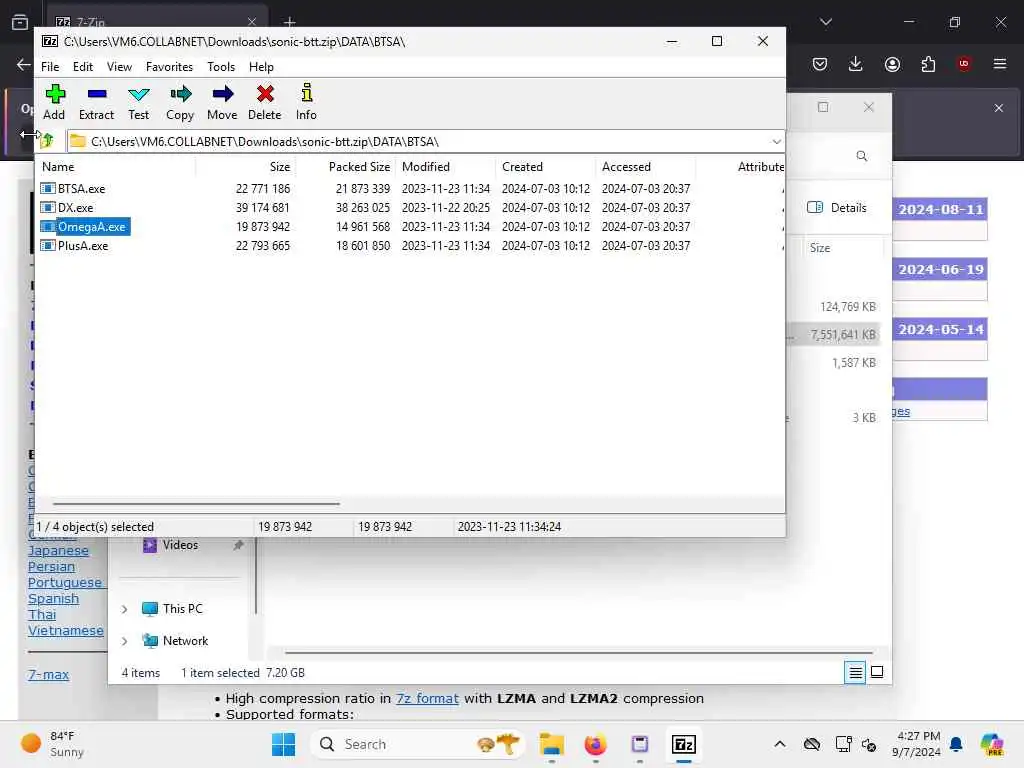This screenshot has height=768, width=1024.
Task: Sort by the Size column header in 7-Zip
Action: (x=246, y=167)
